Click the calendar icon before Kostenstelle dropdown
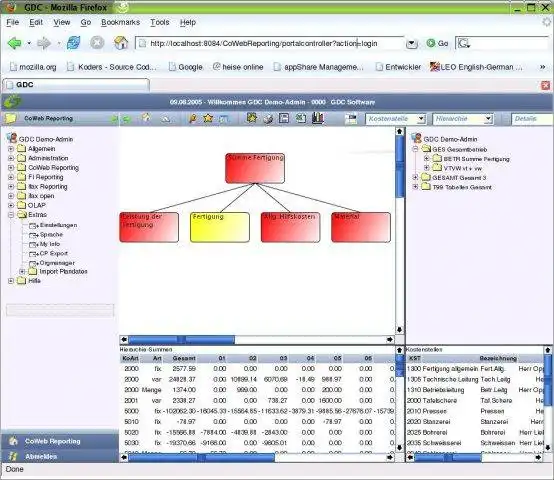Image resolution: width=554 pixels, height=480 pixels. pos(351,119)
